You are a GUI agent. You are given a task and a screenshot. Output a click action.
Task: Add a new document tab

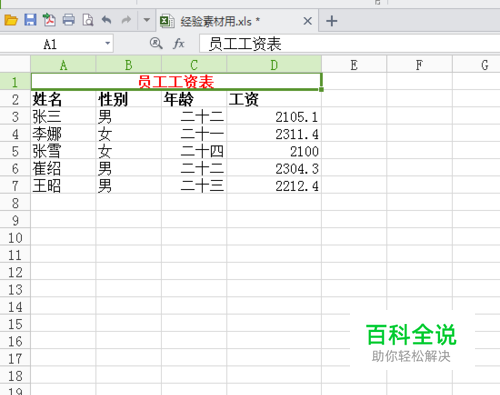click(x=331, y=21)
